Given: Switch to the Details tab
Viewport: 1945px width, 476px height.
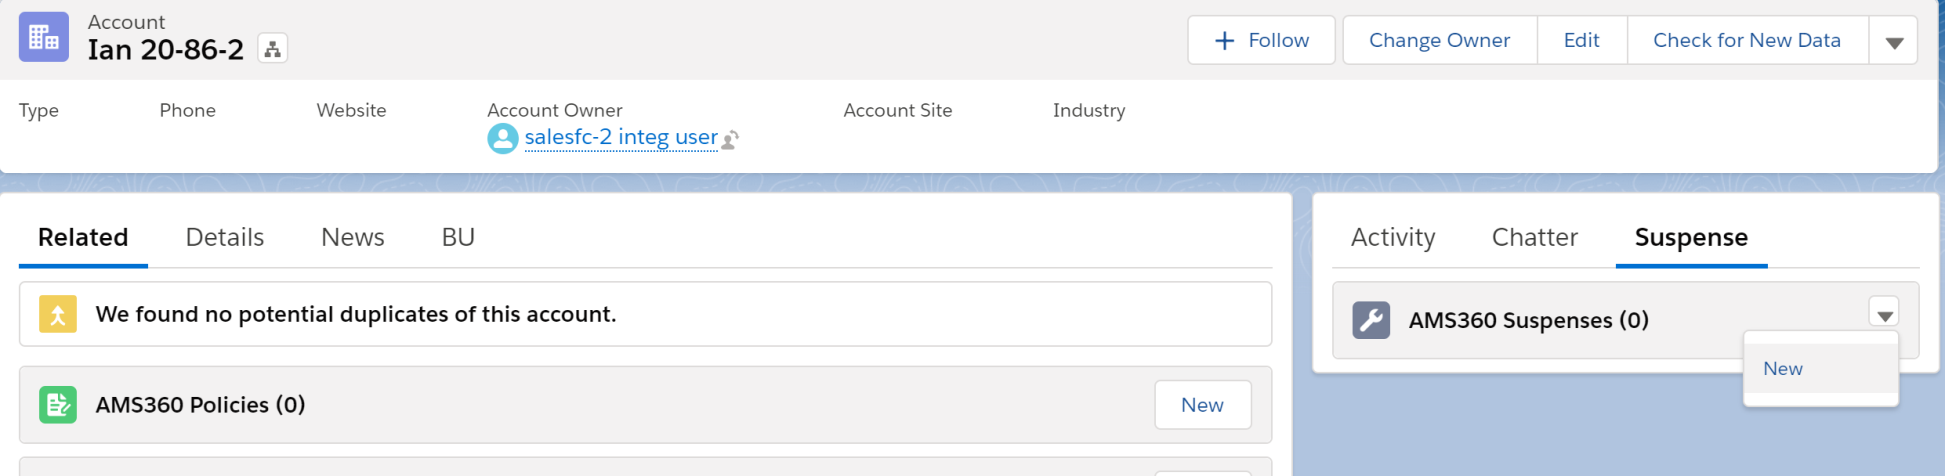Looking at the screenshot, I should 225,237.
